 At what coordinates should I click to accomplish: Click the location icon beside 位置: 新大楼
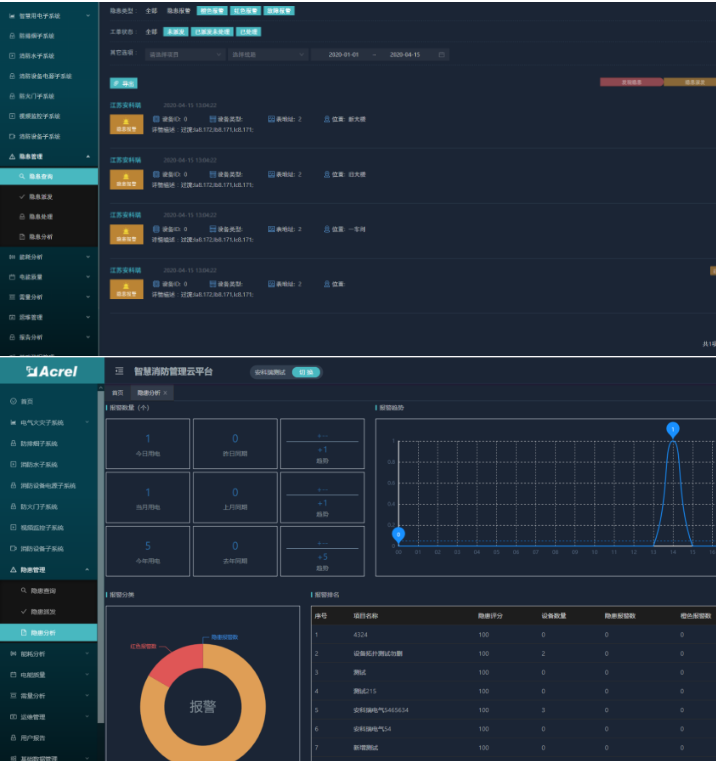click(327, 119)
